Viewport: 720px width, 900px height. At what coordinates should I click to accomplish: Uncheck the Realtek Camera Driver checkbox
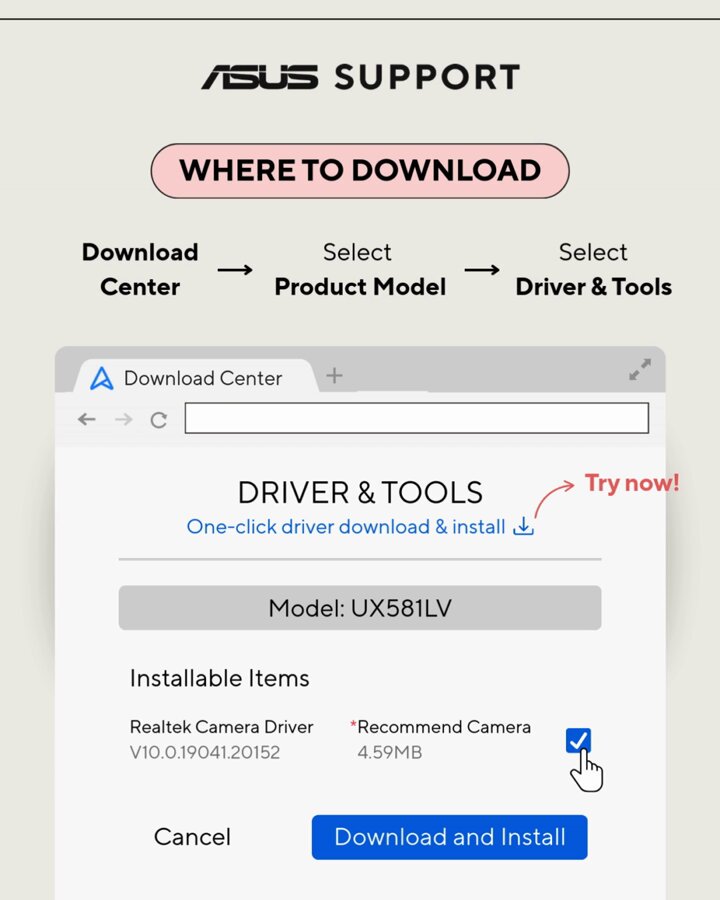pyautogui.click(x=578, y=740)
